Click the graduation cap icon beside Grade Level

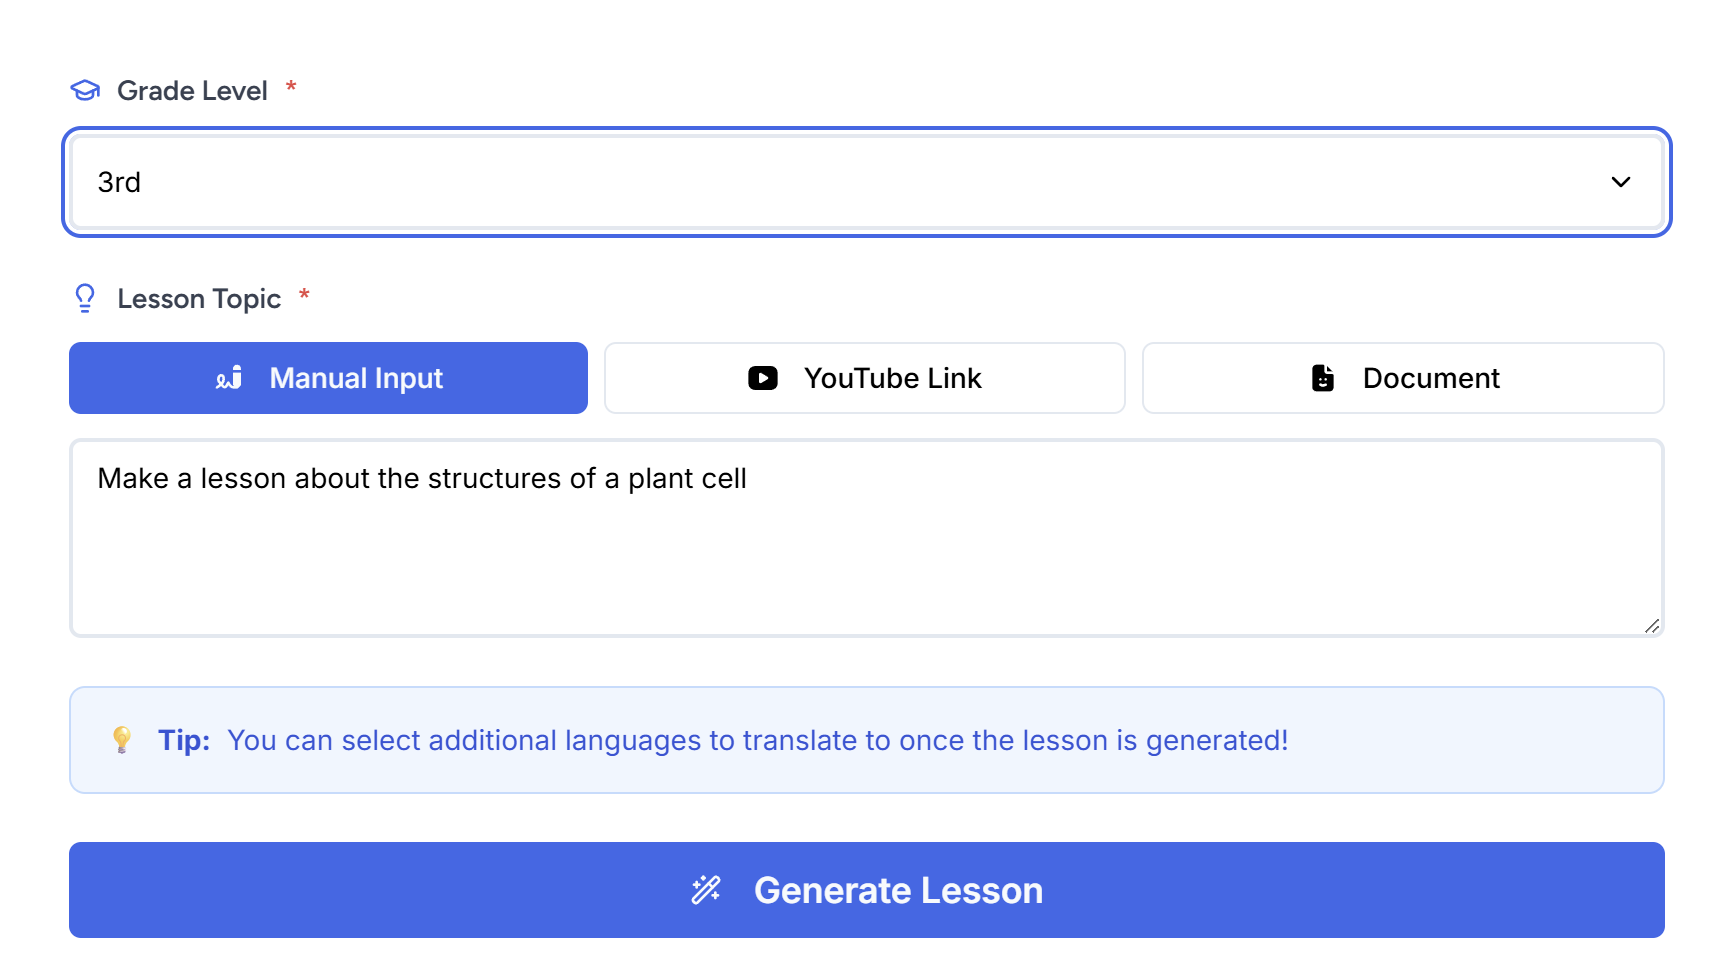pos(86,90)
